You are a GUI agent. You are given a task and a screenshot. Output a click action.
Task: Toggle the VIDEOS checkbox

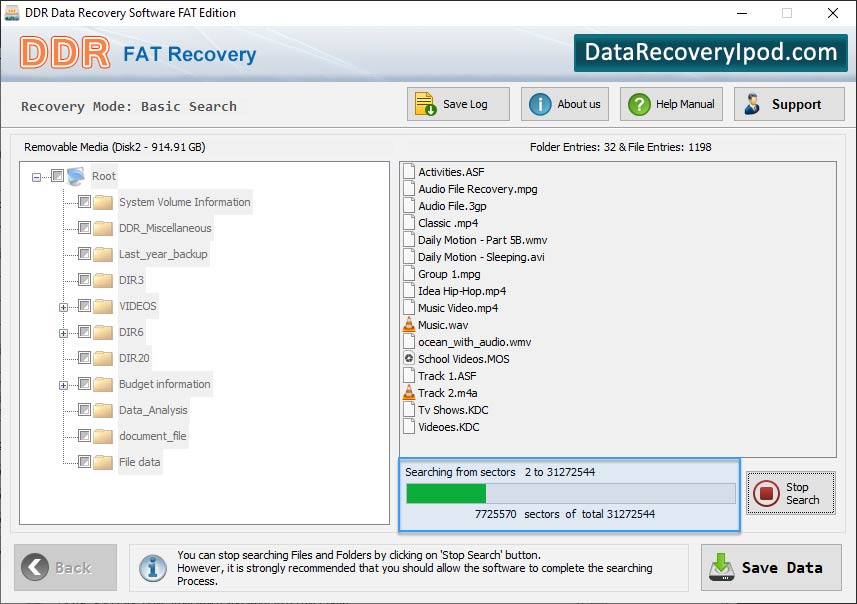pos(84,306)
